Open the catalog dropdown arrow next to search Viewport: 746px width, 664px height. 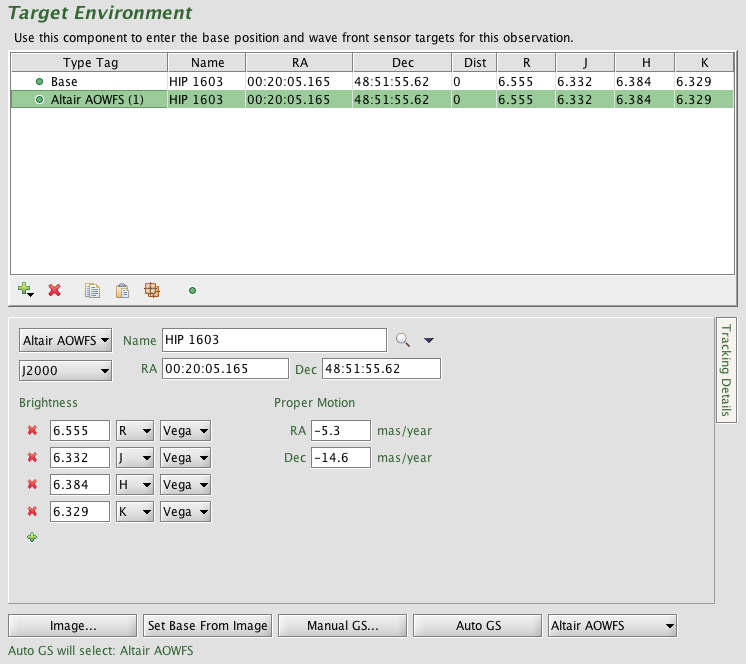coord(429,340)
